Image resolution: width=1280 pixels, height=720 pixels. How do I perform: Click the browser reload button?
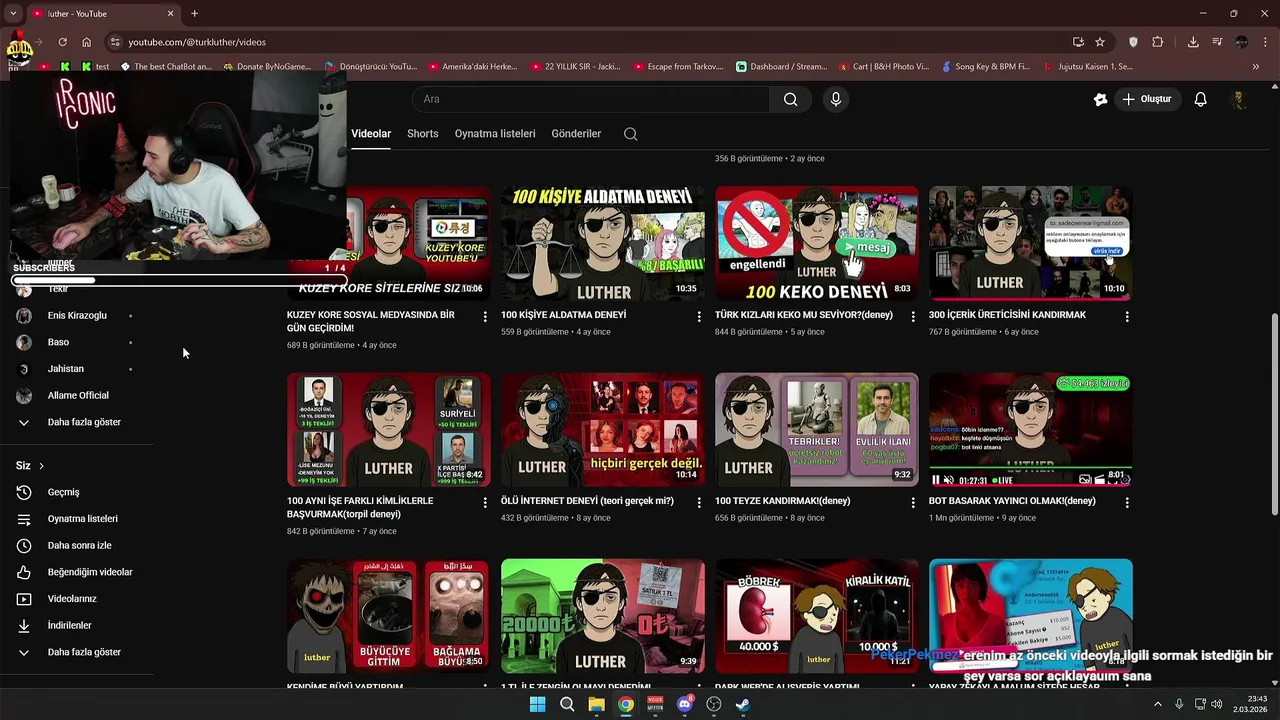(x=62, y=42)
